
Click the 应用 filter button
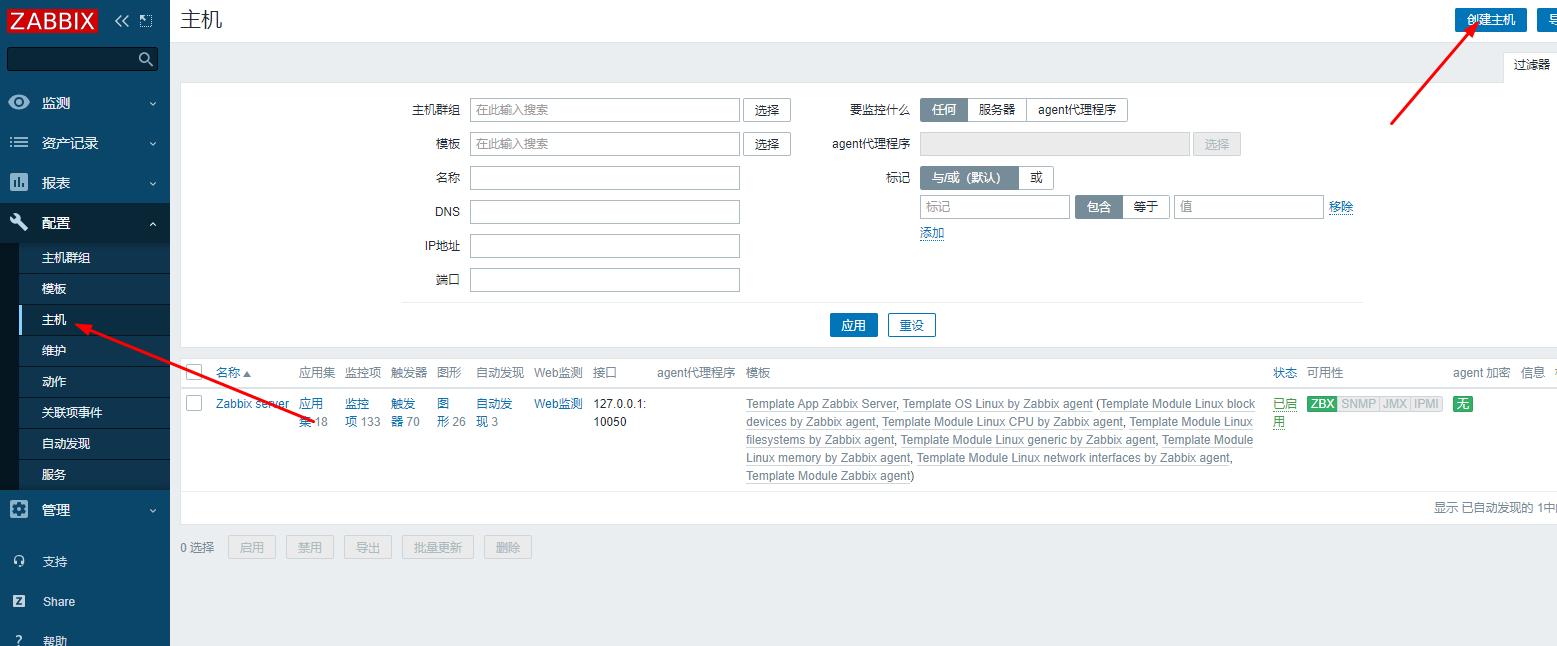click(x=854, y=325)
